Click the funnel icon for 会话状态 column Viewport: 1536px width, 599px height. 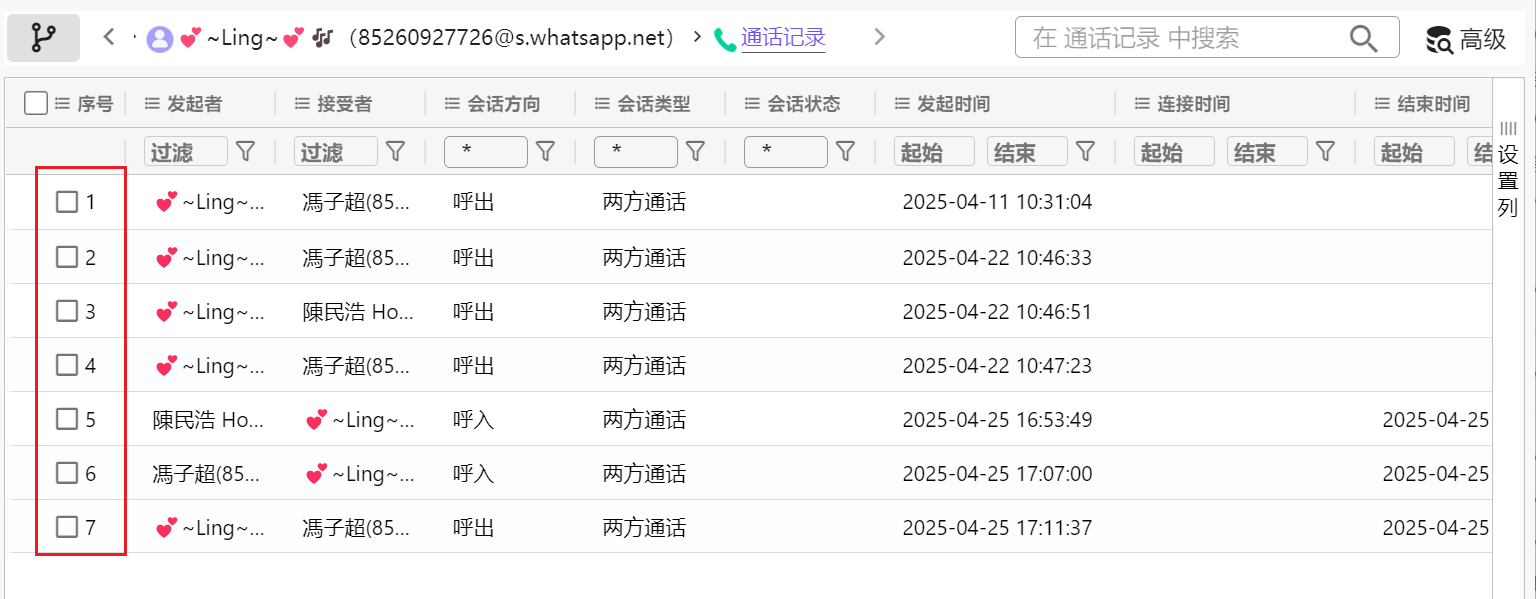pyautogui.click(x=845, y=151)
